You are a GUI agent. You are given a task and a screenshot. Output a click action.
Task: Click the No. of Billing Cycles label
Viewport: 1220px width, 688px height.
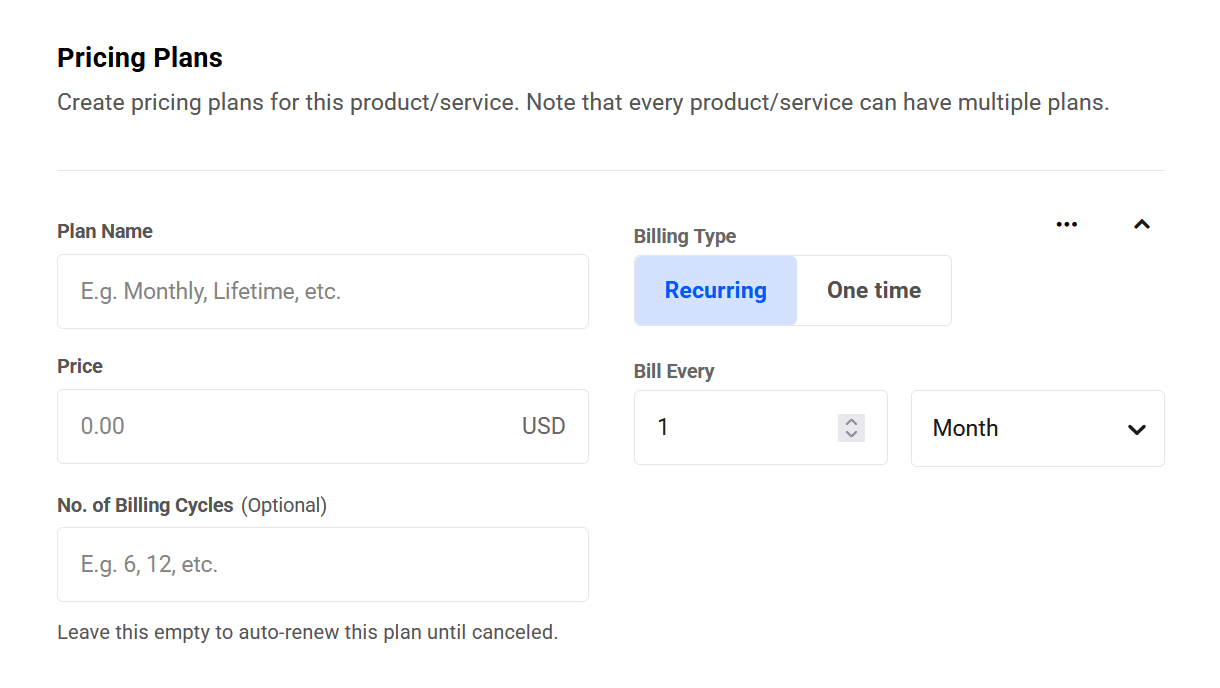coord(145,505)
